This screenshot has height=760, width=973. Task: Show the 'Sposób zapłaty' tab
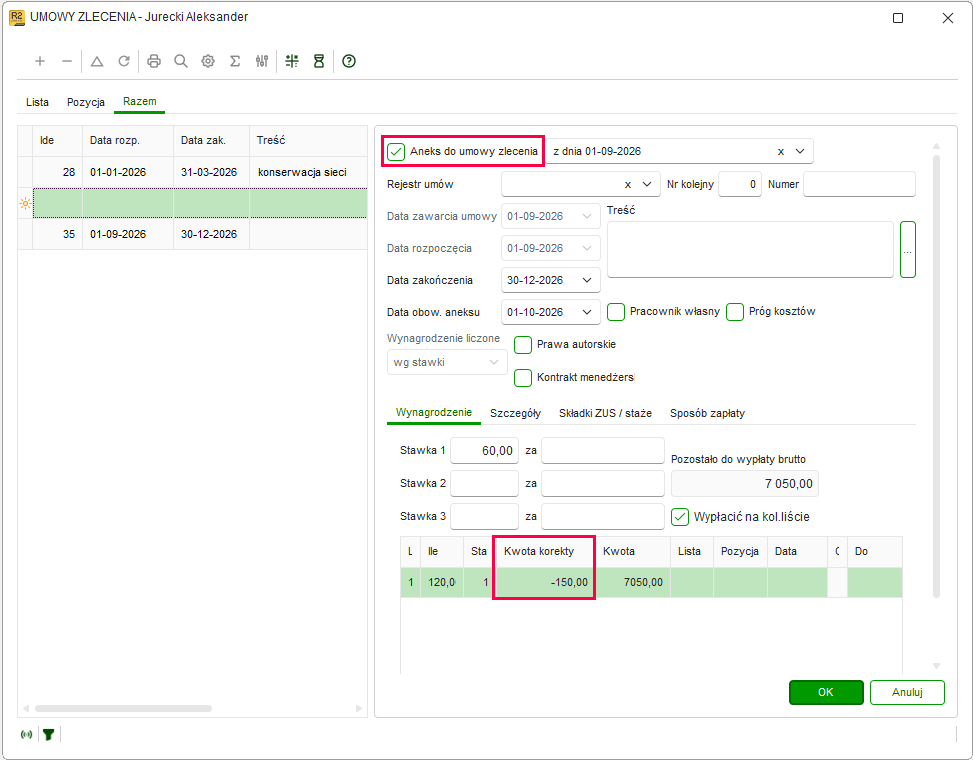707,413
